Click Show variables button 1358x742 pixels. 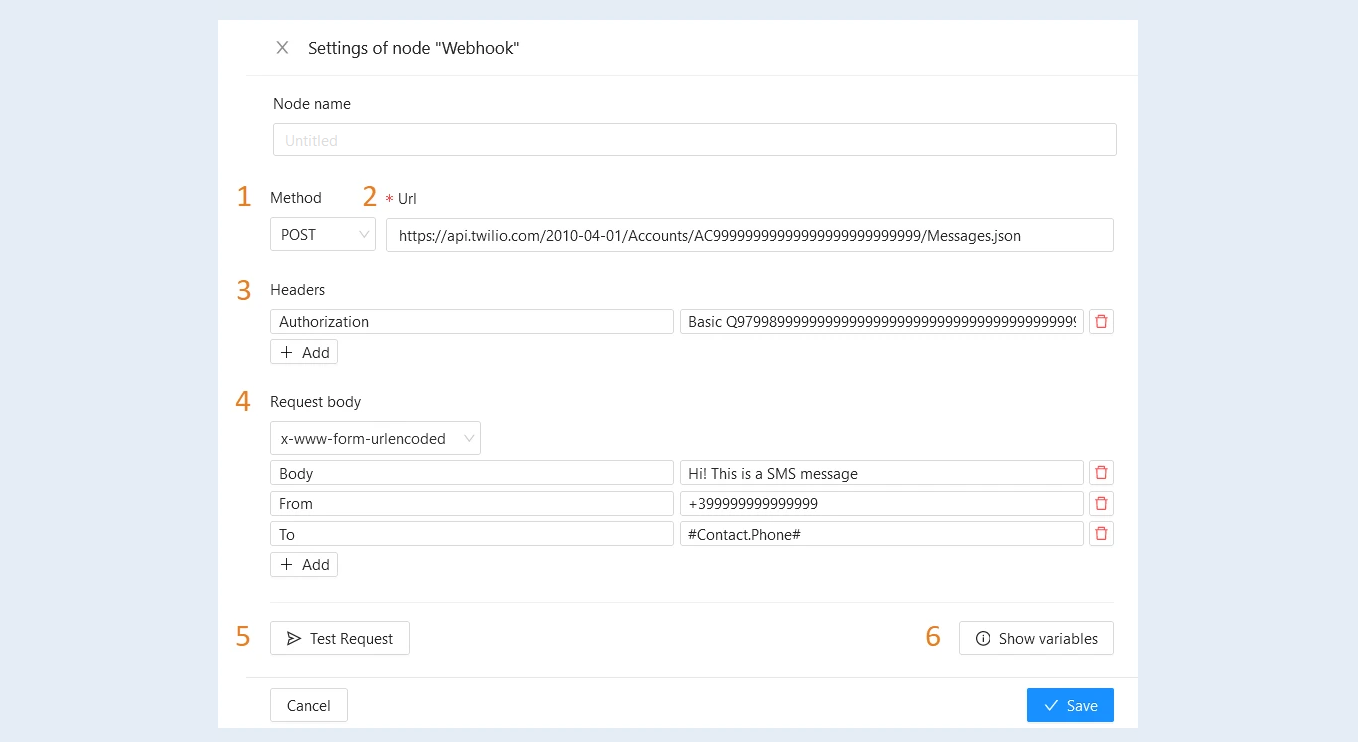[1036, 638]
